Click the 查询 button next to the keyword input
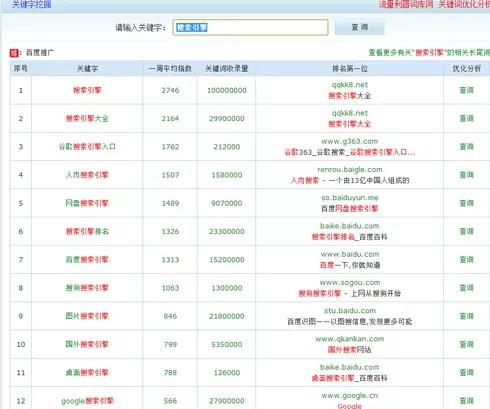490x409 pixels. pos(359,27)
